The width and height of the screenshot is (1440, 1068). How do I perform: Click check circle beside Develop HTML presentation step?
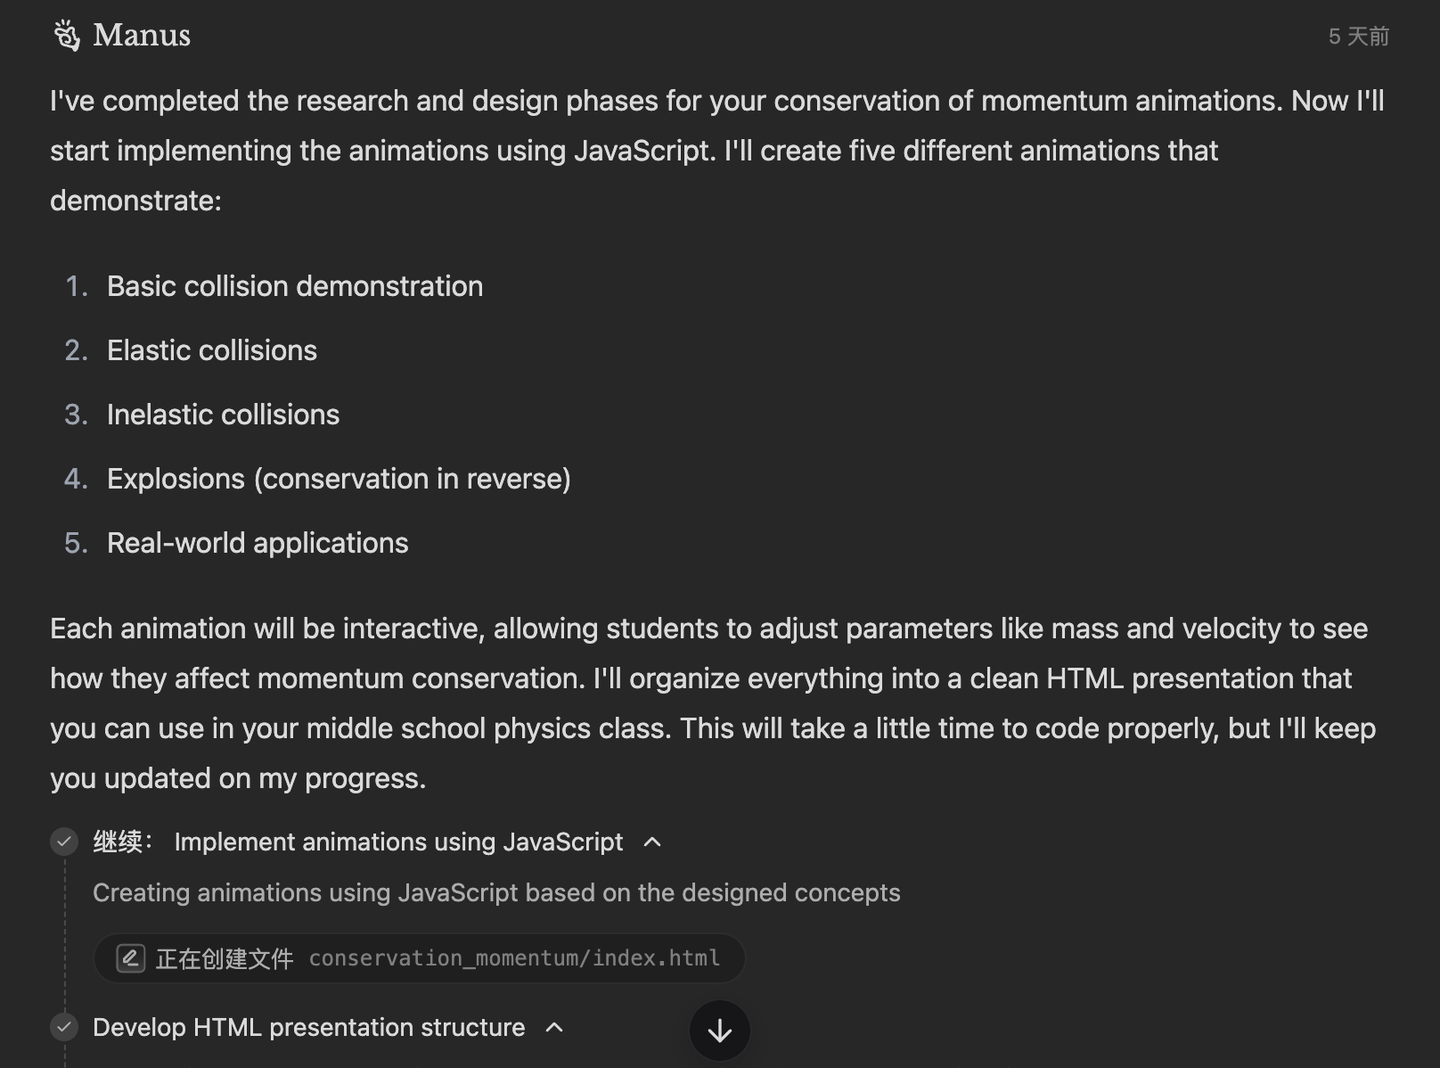click(x=65, y=1027)
